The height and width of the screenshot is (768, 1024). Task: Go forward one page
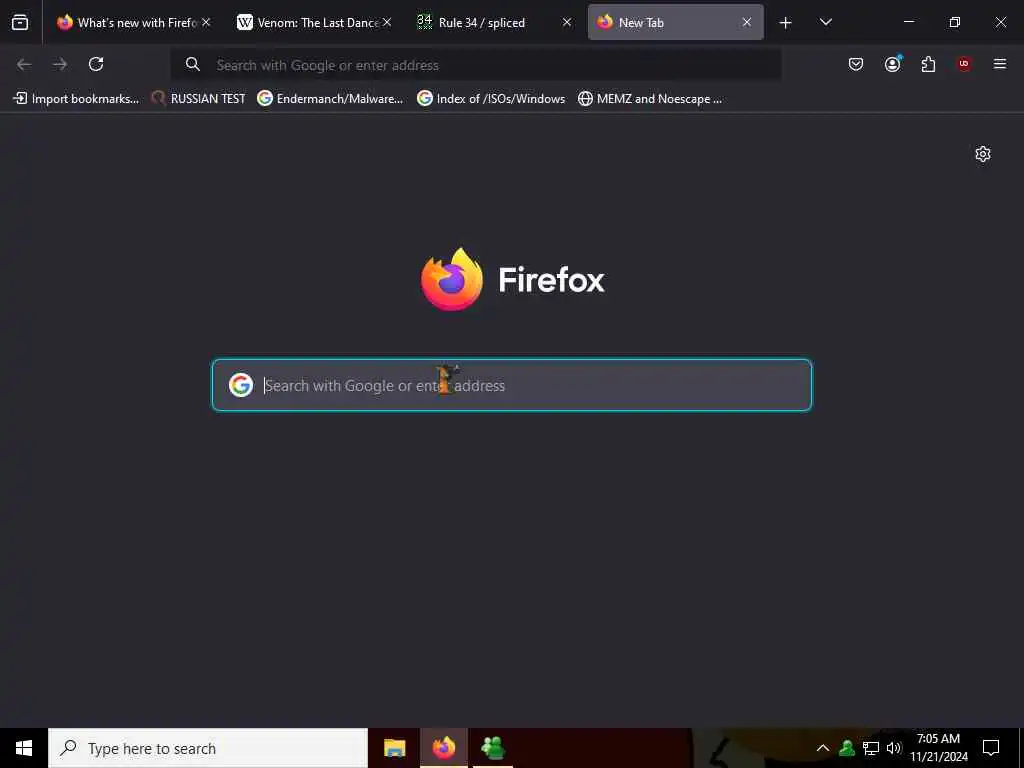(60, 64)
